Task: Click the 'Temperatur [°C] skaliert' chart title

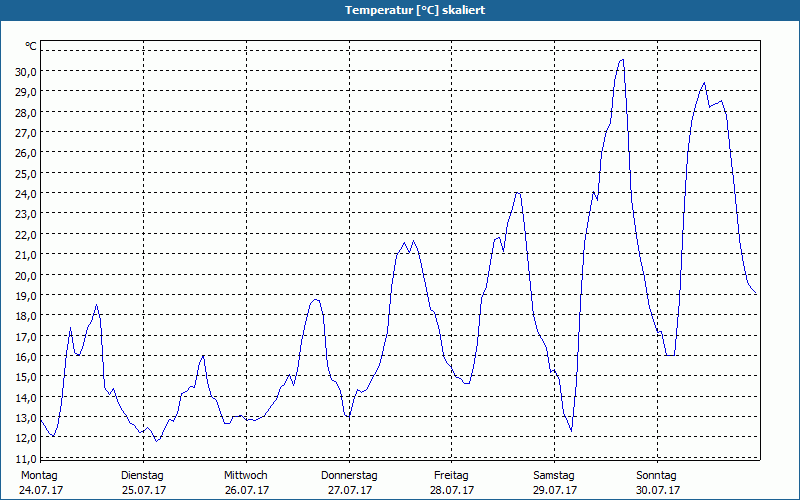Action: coord(415,10)
